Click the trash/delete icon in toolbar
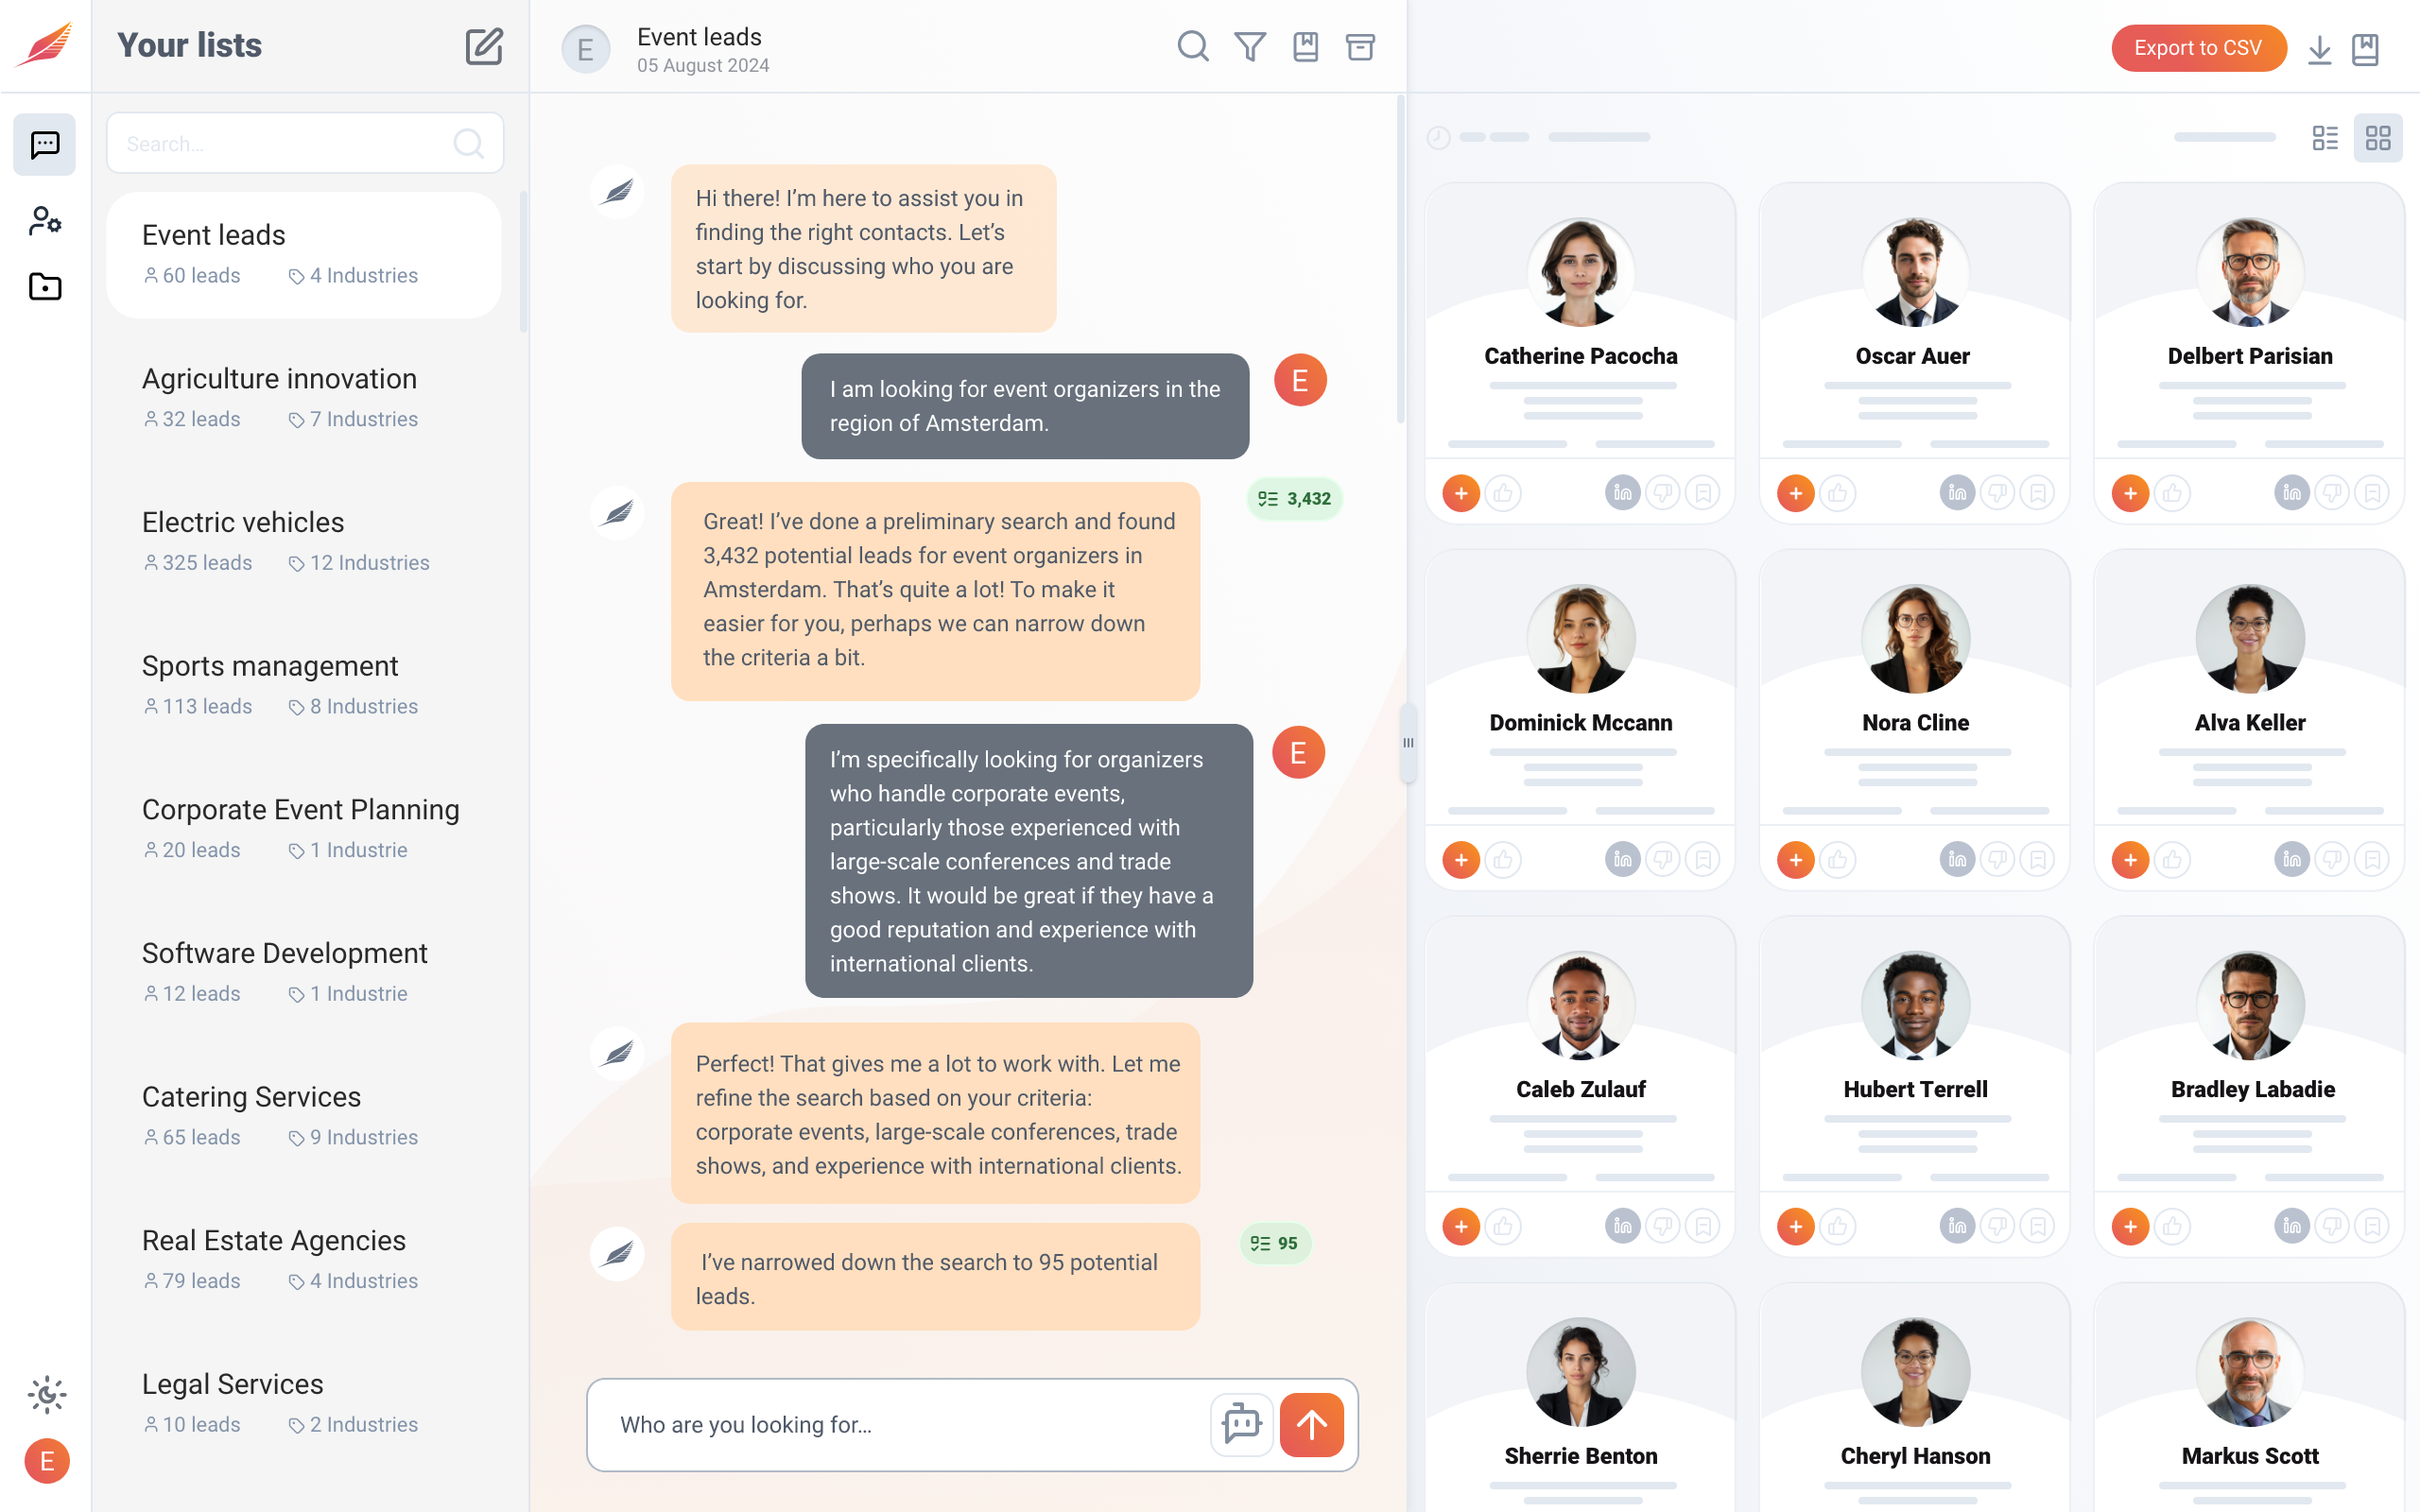This screenshot has height=1512, width=2420. [1359, 47]
